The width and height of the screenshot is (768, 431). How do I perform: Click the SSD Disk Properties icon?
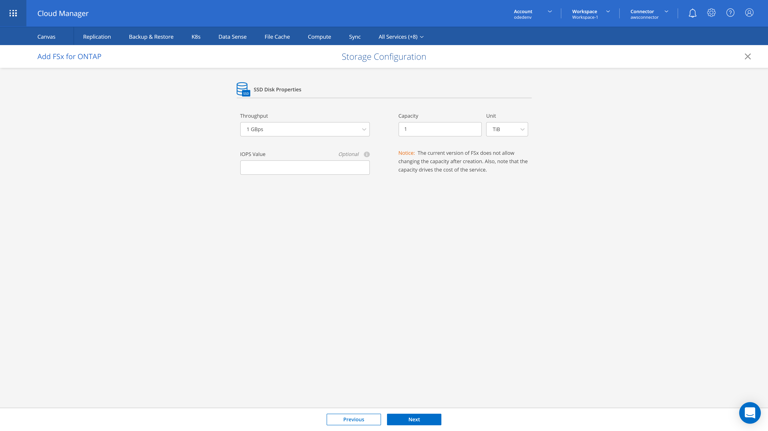(x=243, y=89)
